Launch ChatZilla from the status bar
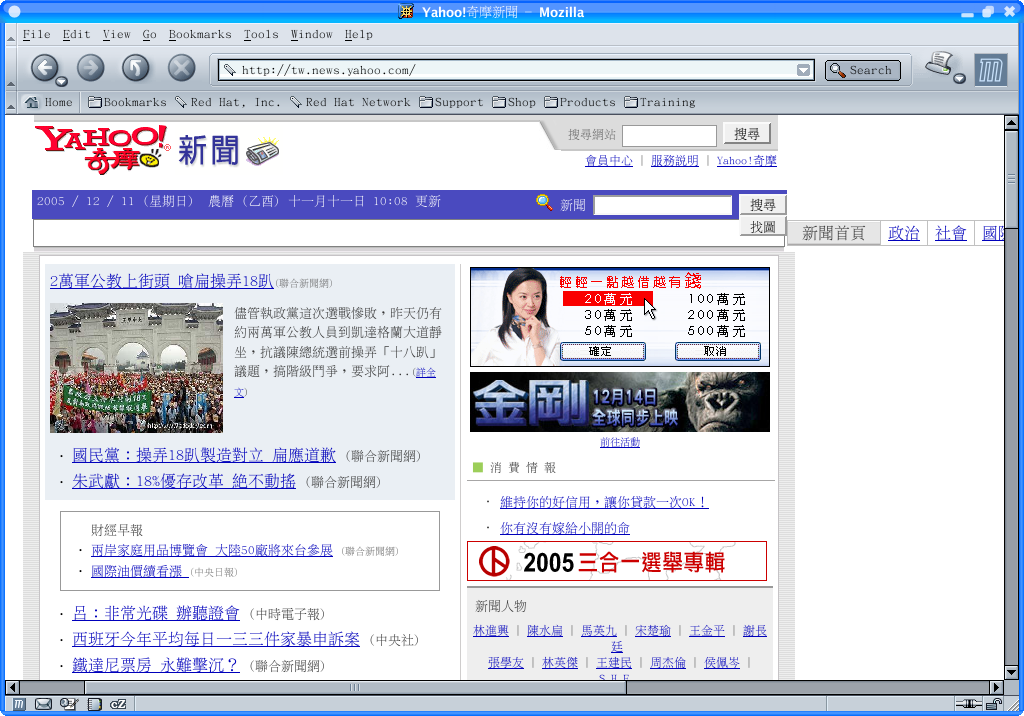 118,704
